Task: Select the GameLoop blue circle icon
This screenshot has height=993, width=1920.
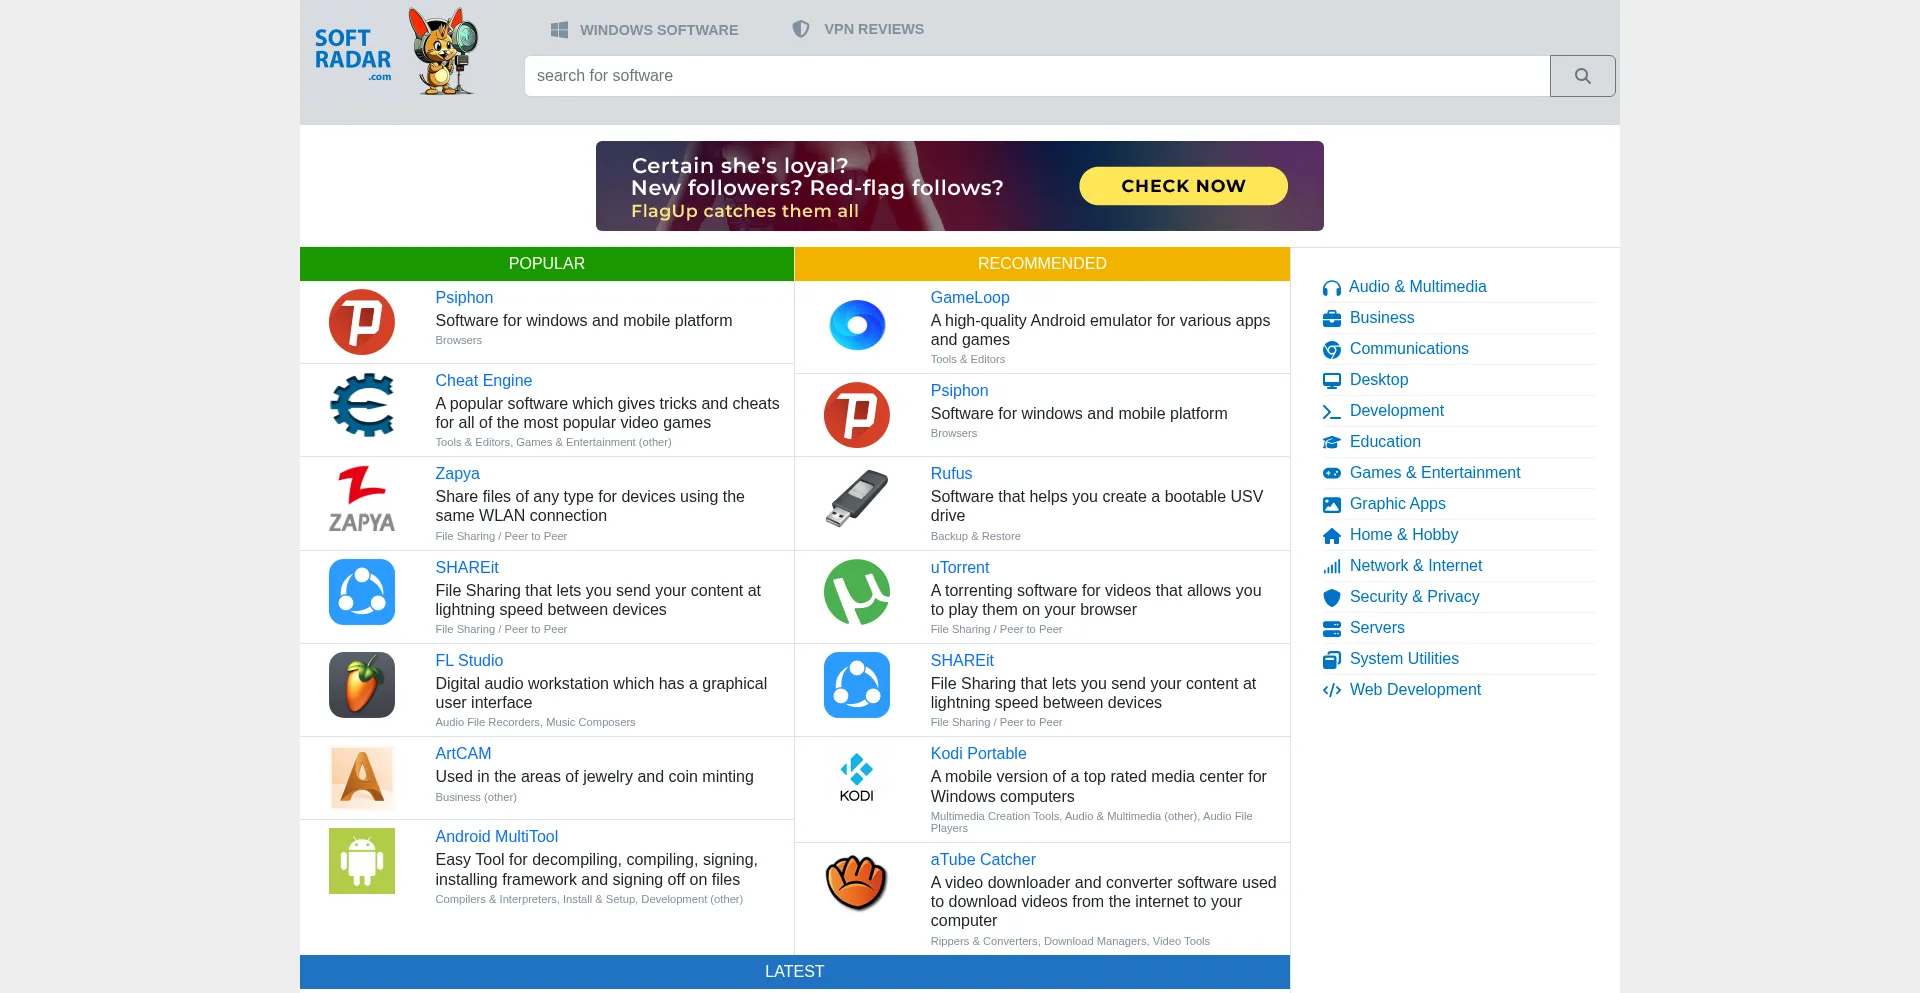Action: click(x=857, y=325)
